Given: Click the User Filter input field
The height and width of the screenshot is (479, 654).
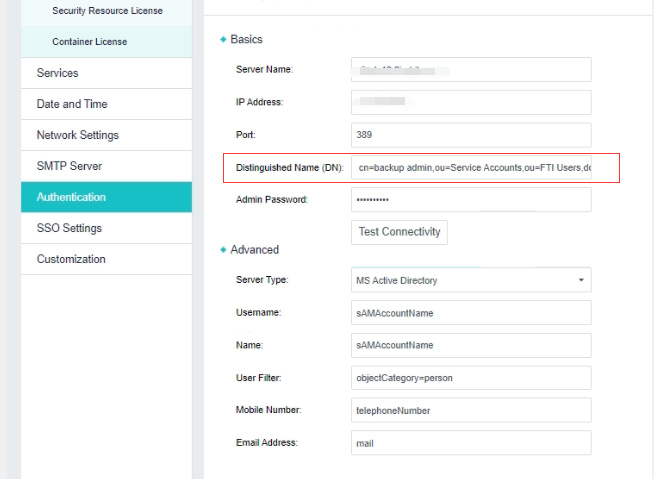Looking at the screenshot, I should pyautogui.click(x=471, y=378).
